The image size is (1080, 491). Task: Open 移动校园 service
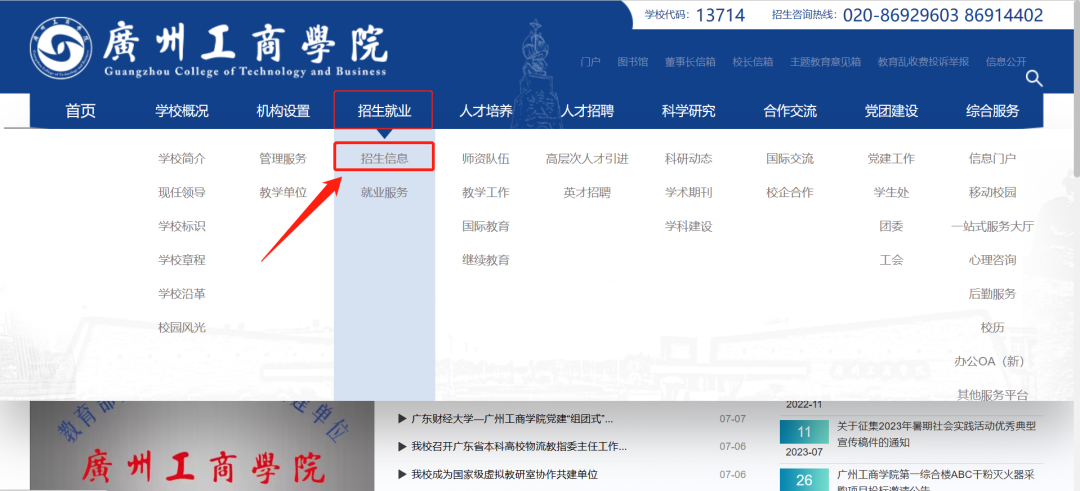click(993, 193)
